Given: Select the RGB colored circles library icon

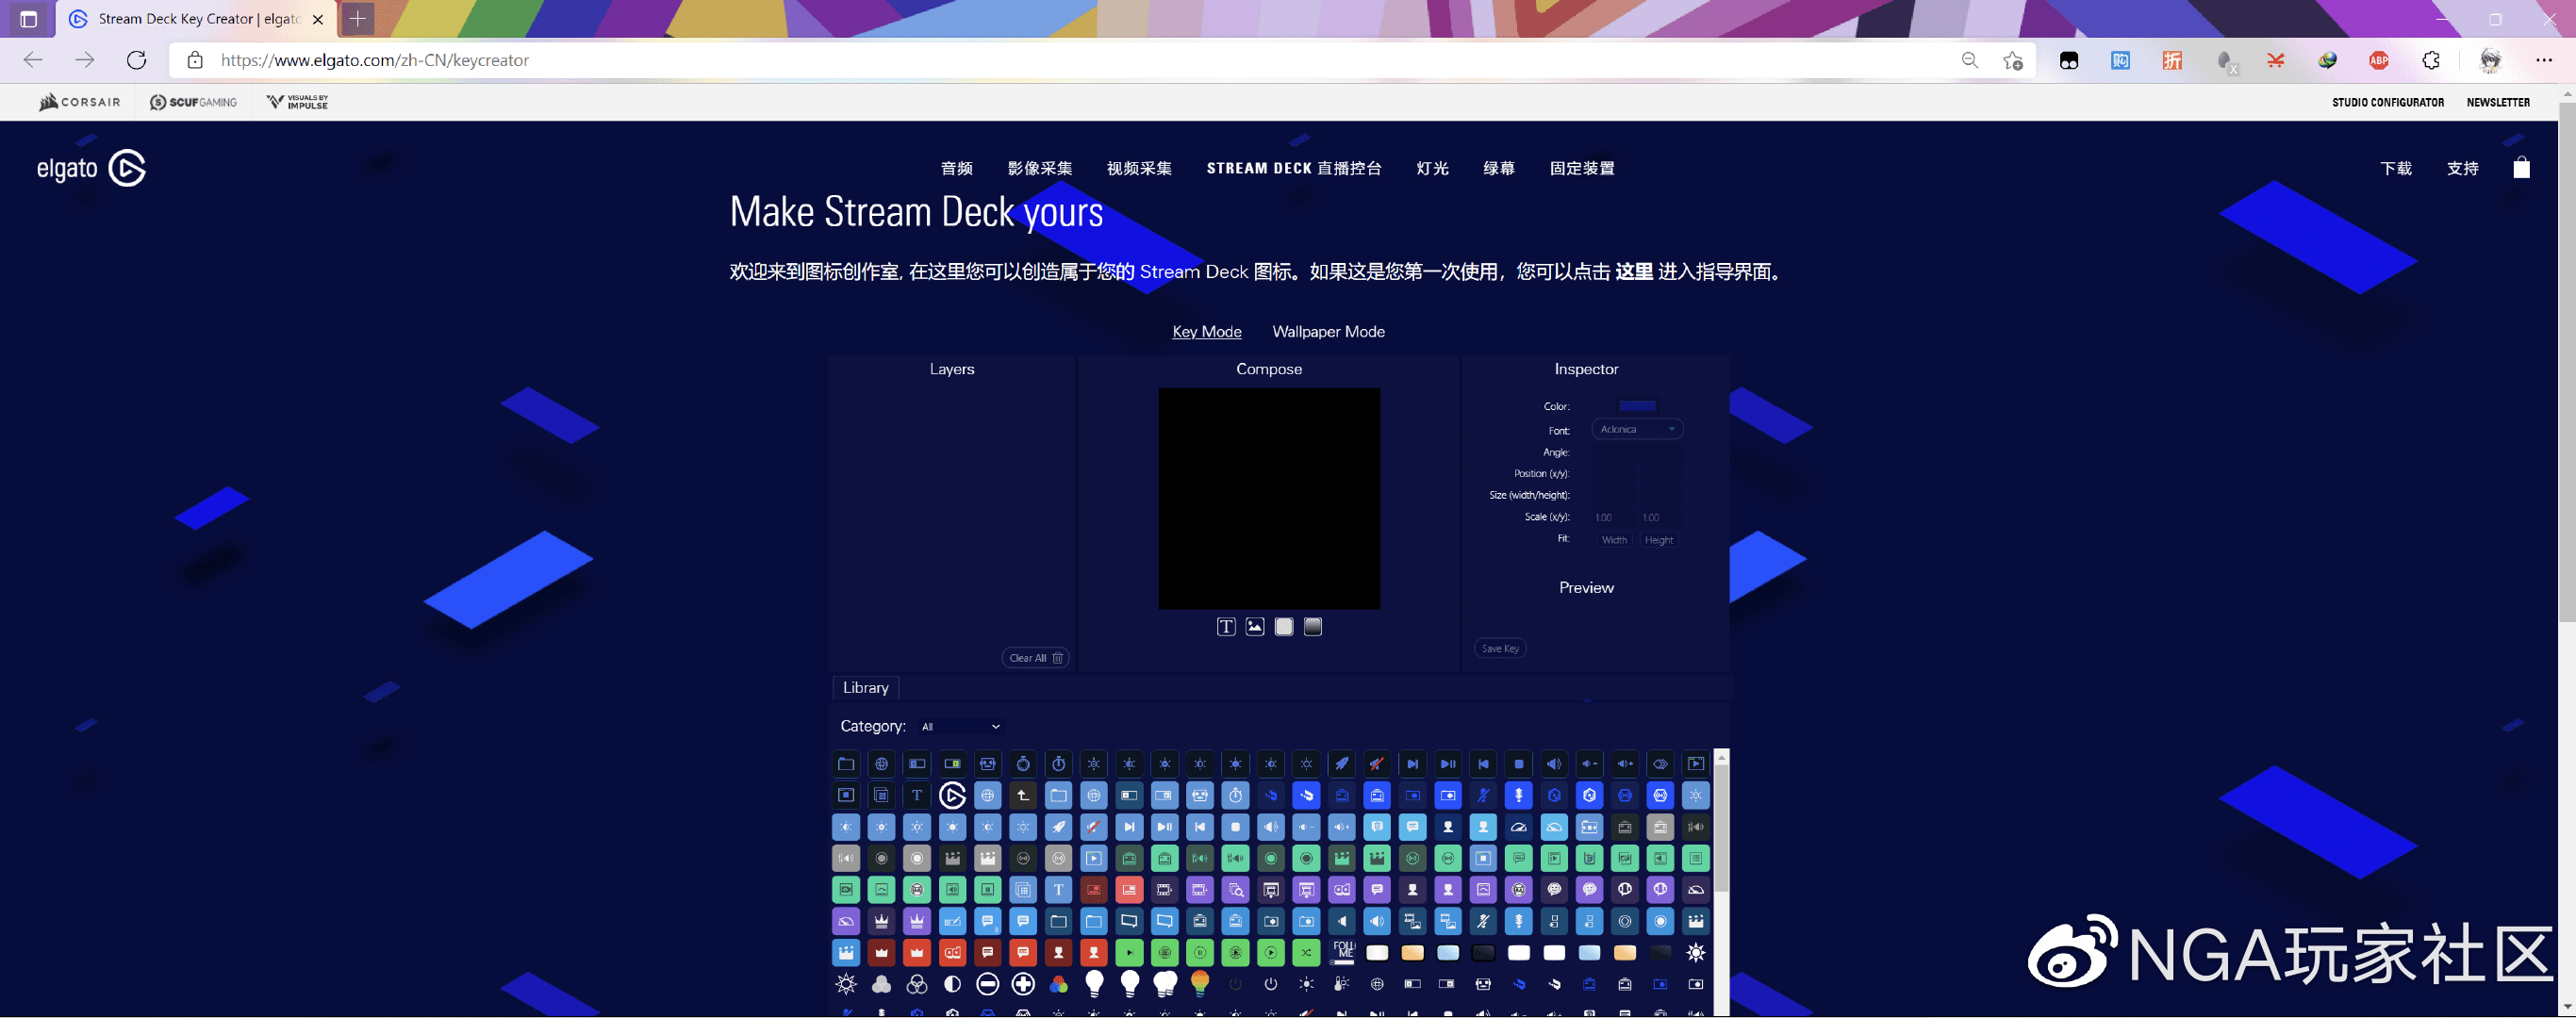Looking at the screenshot, I should pyautogui.click(x=1058, y=984).
